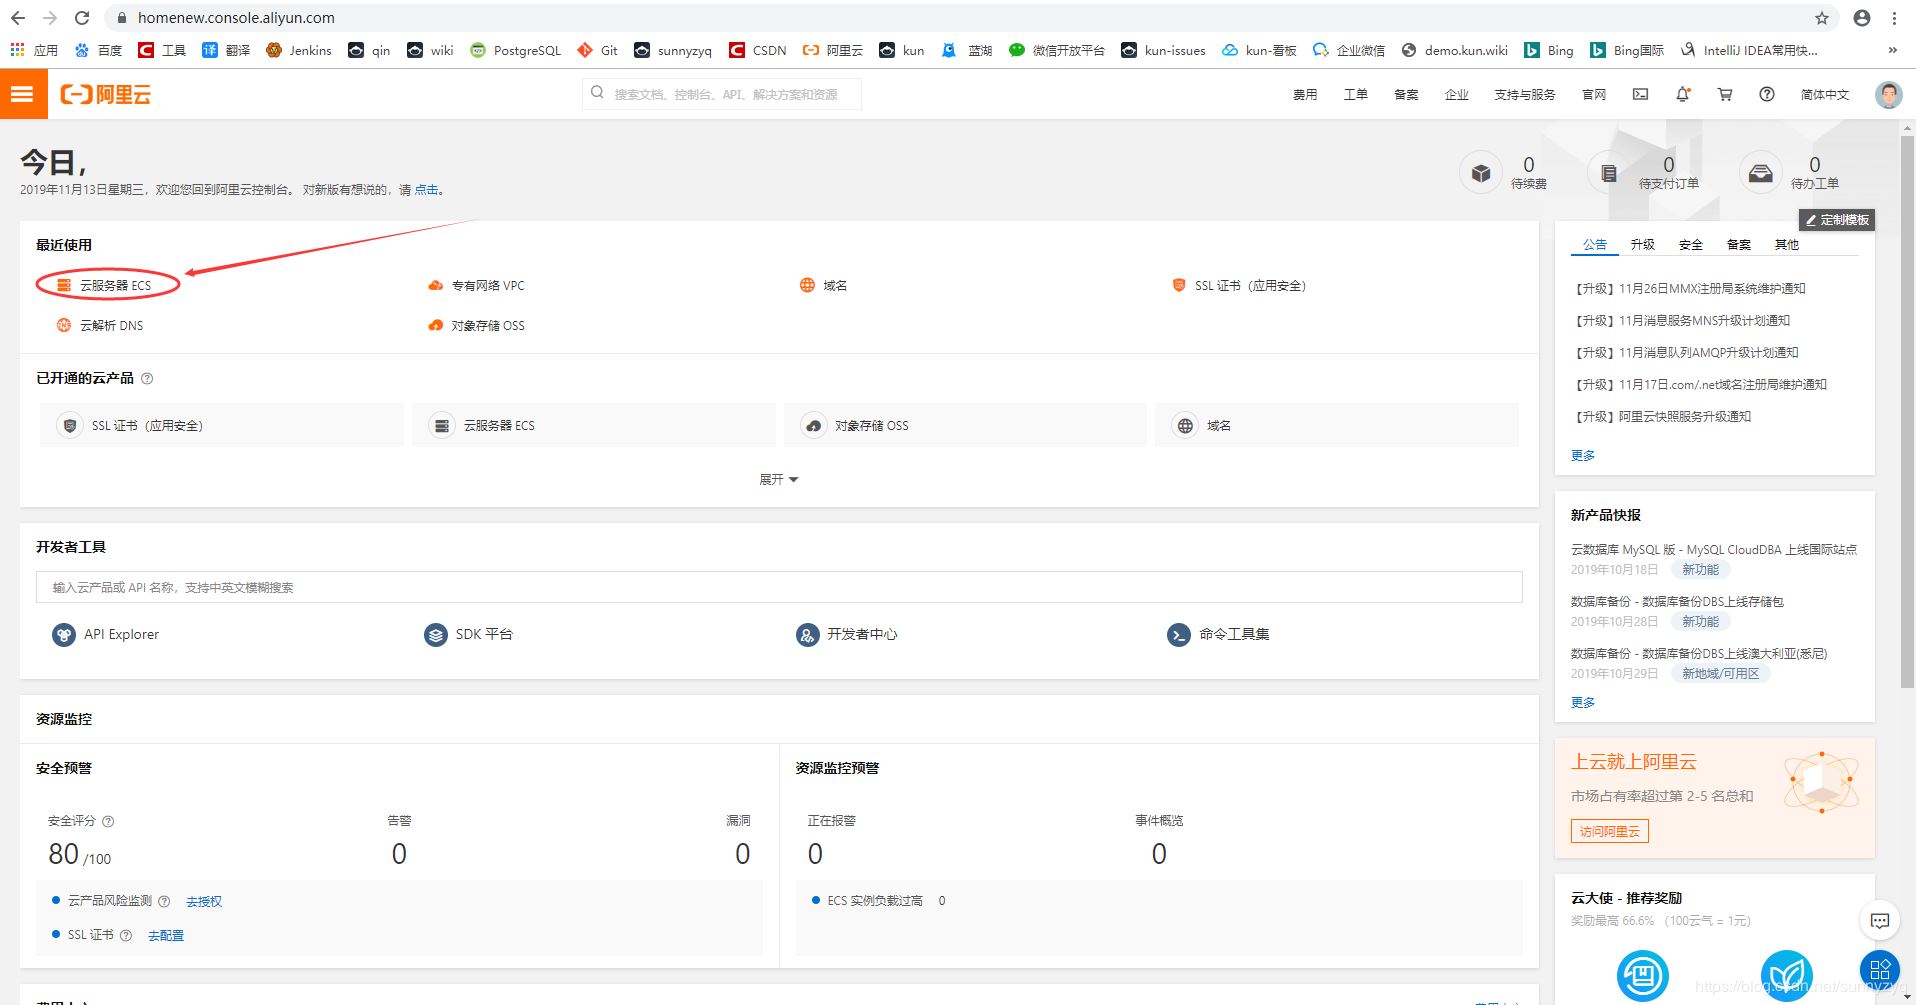Viewport: 1916px width, 1005px height.
Task: Open the 简体中文 language selector
Action: 1824,95
